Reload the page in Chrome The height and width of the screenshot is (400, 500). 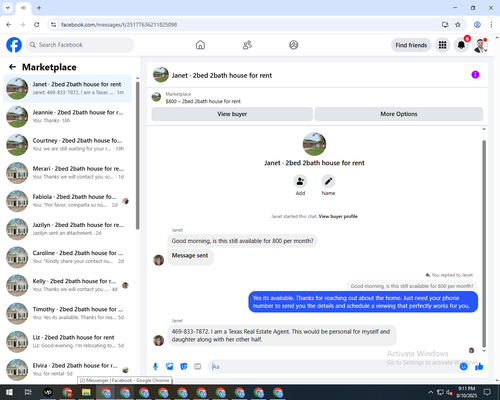(x=37, y=24)
